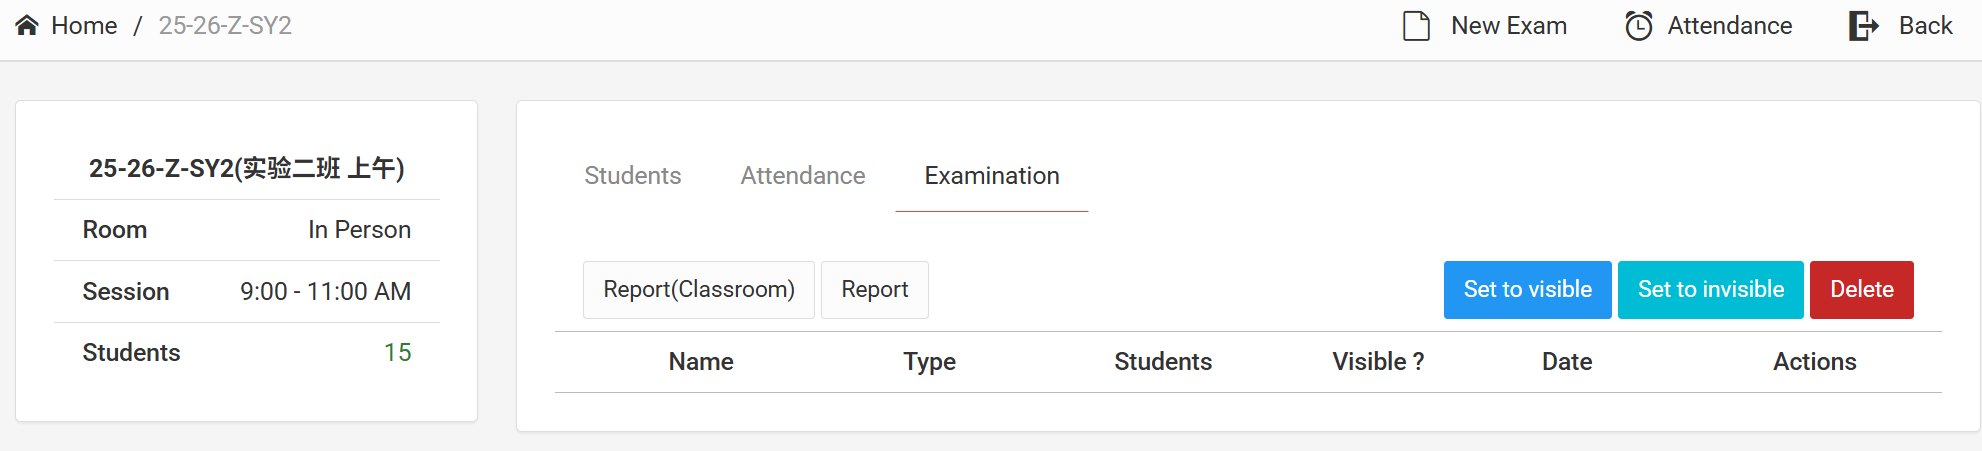Click the New Exam text label

(1508, 26)
